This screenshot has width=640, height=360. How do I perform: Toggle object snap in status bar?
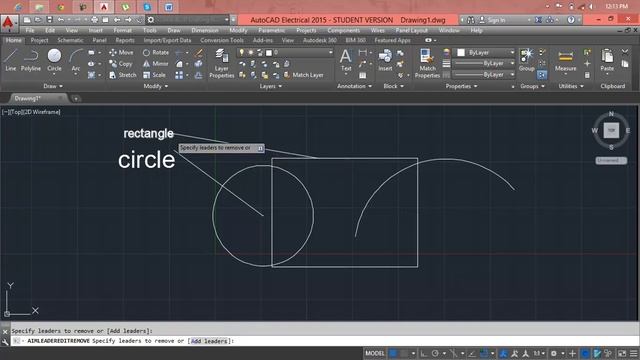pos(484,353)
